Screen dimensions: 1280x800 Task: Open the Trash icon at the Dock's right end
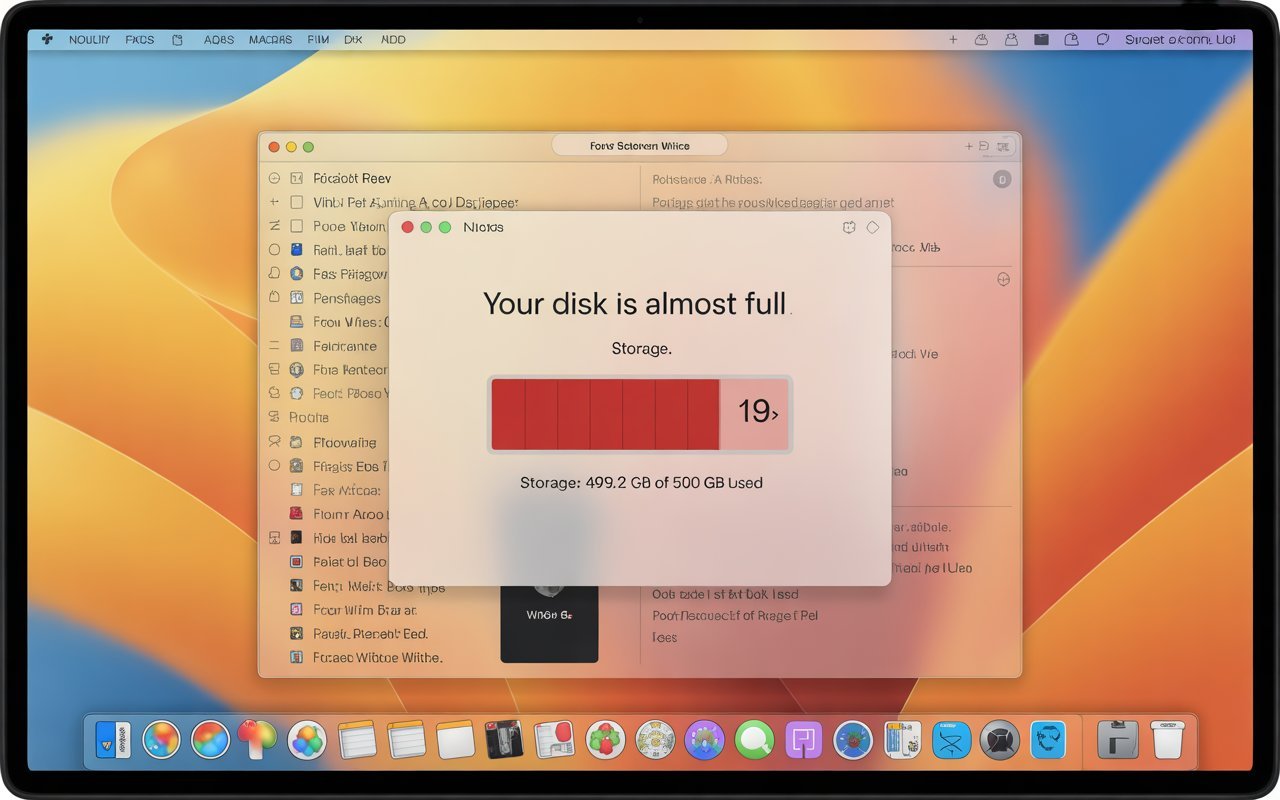(x=1165, y=740)
